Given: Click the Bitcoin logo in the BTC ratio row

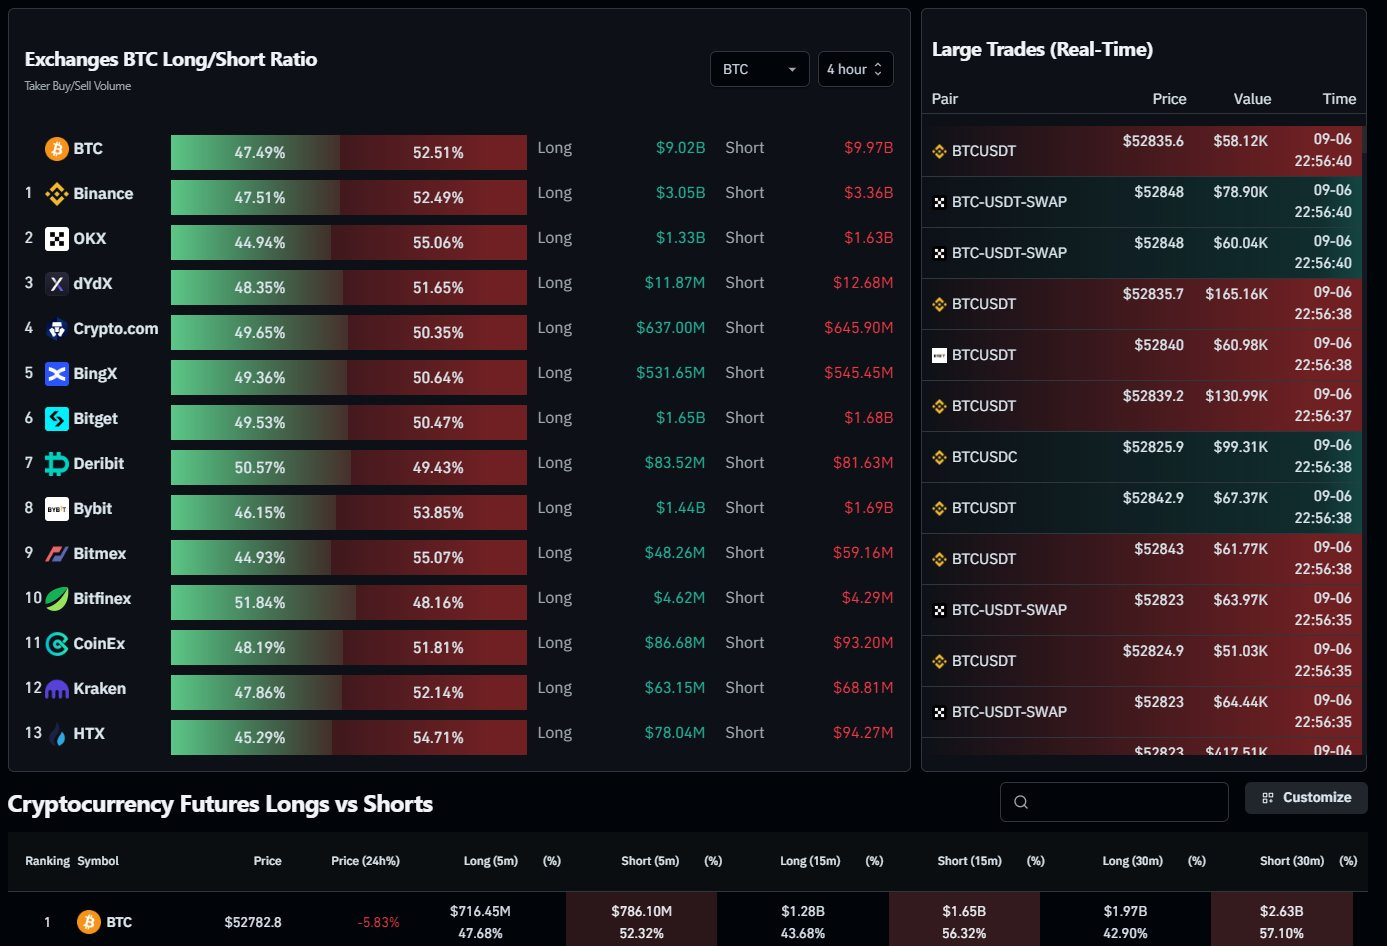Looking at the screenshot, I should (x=57, y=149).
